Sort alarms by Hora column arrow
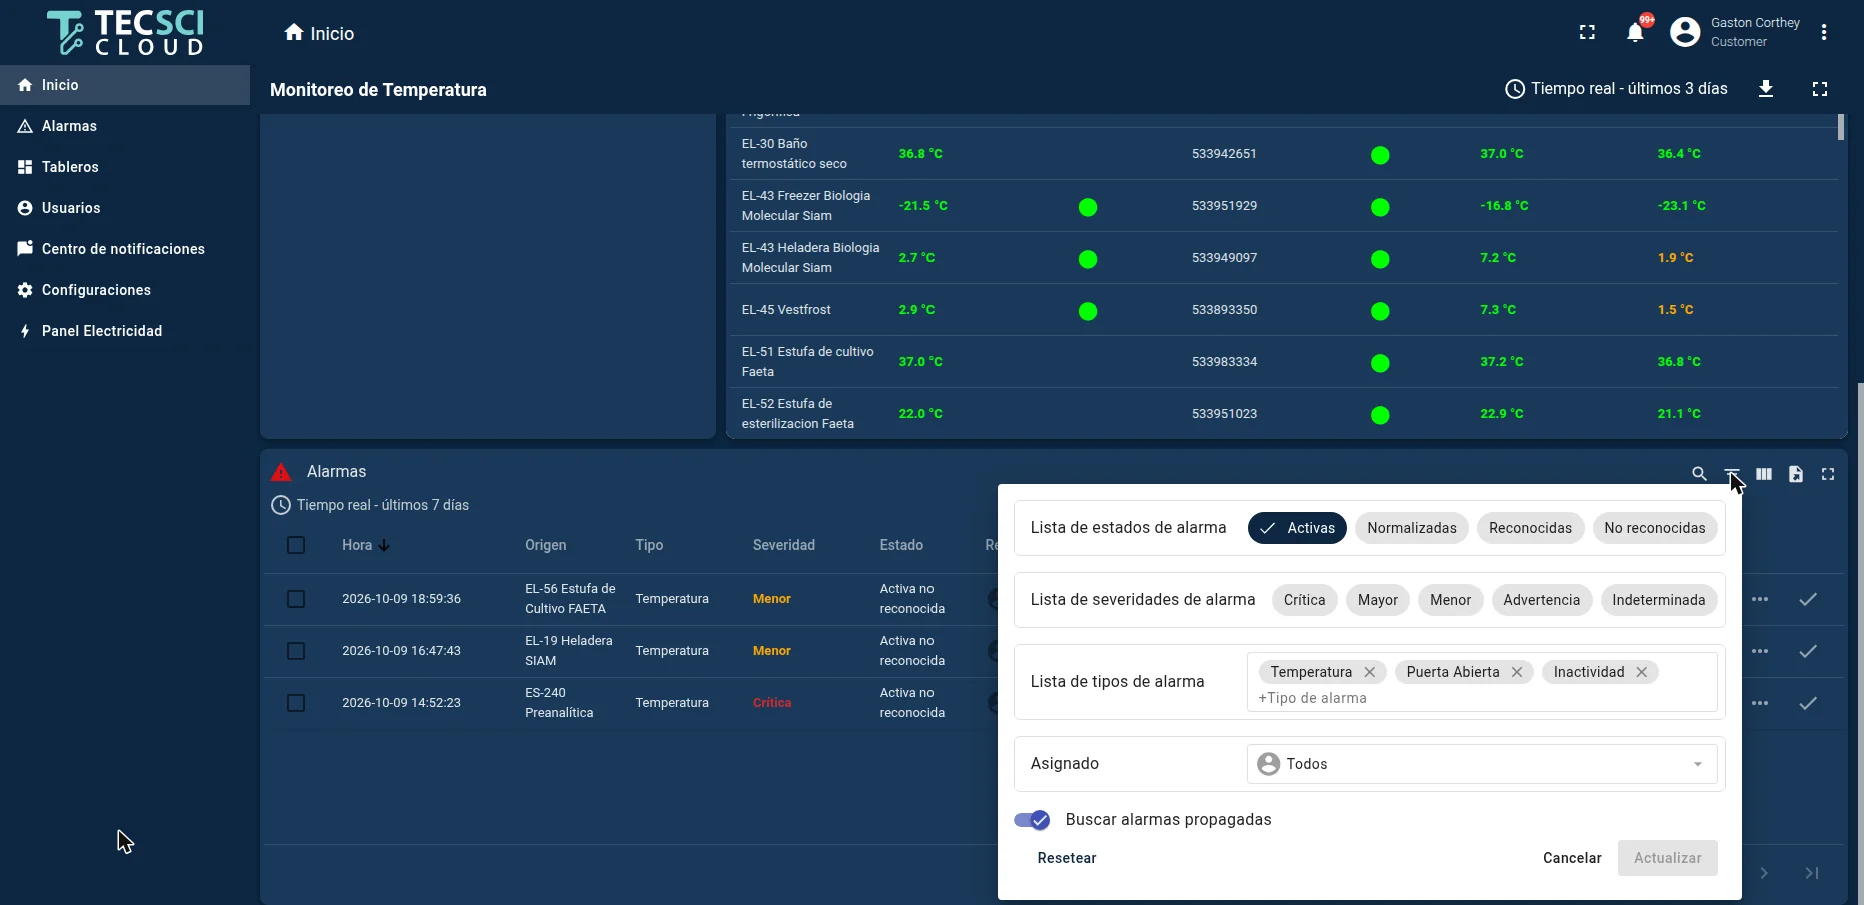 coord(384,545)
